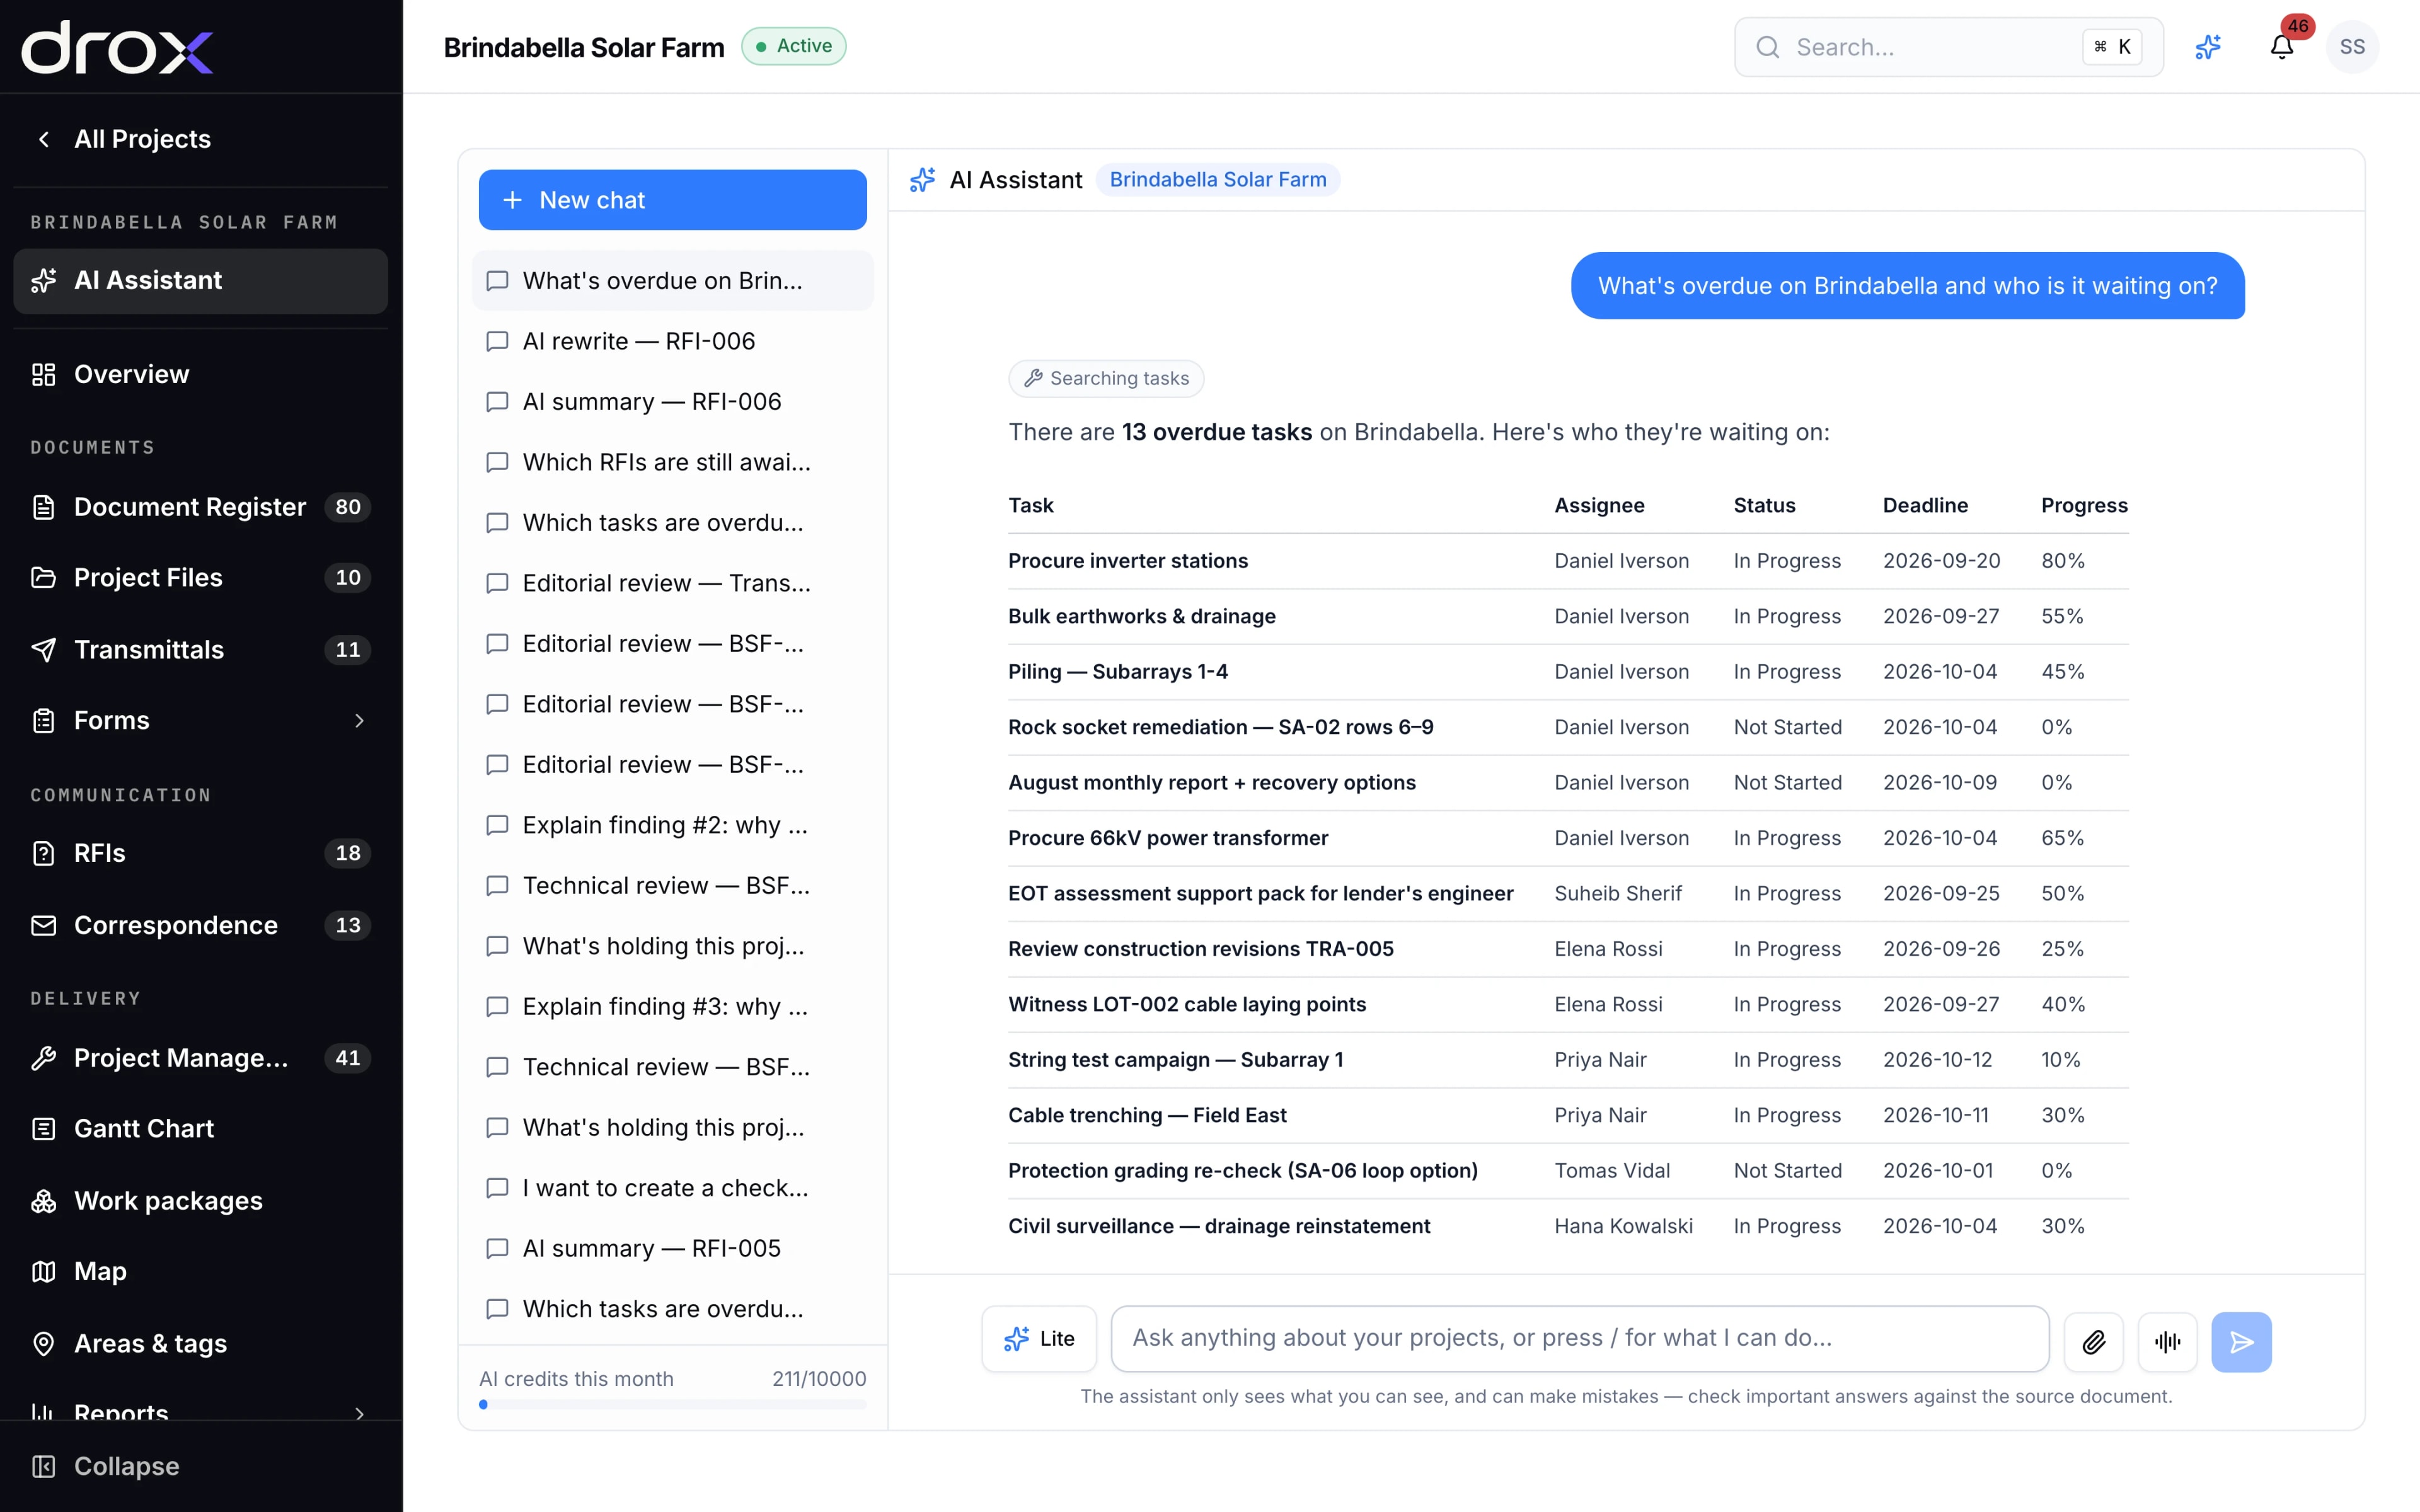Open Project Management in sidebar
The width and height of the screenshot is (2420, 1512).
coord(201,1058)
